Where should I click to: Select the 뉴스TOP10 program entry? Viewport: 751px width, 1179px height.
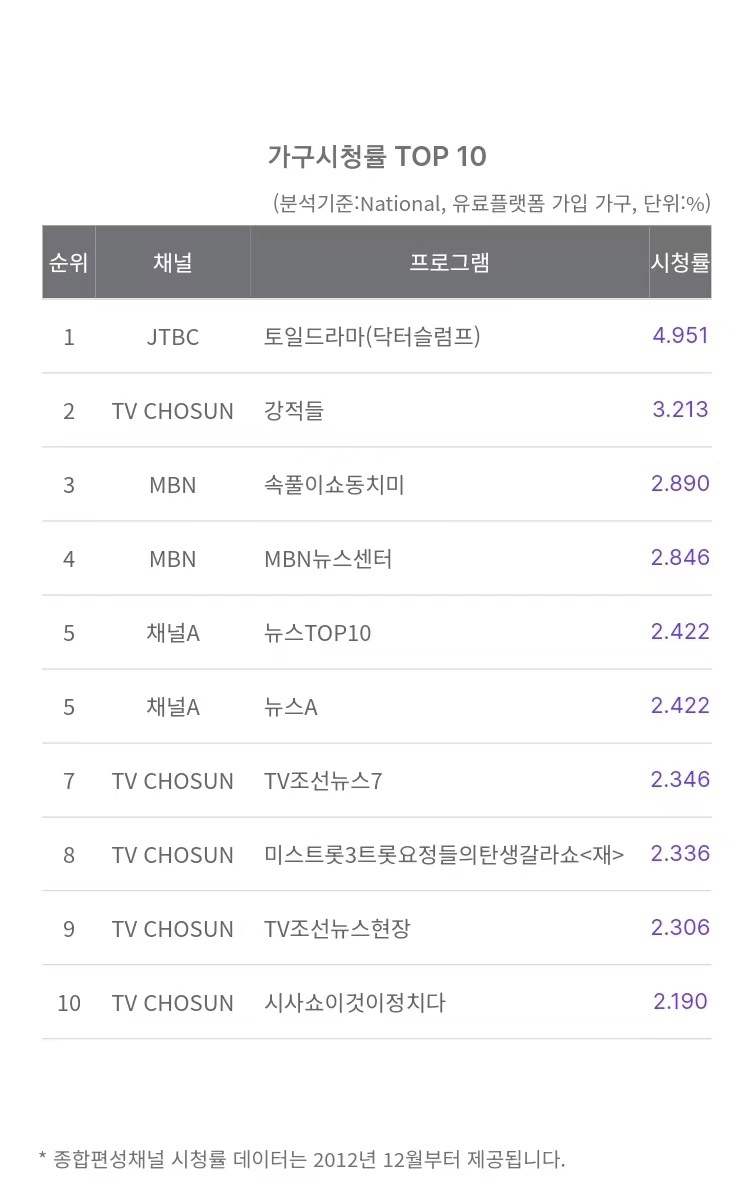[318, 633]
